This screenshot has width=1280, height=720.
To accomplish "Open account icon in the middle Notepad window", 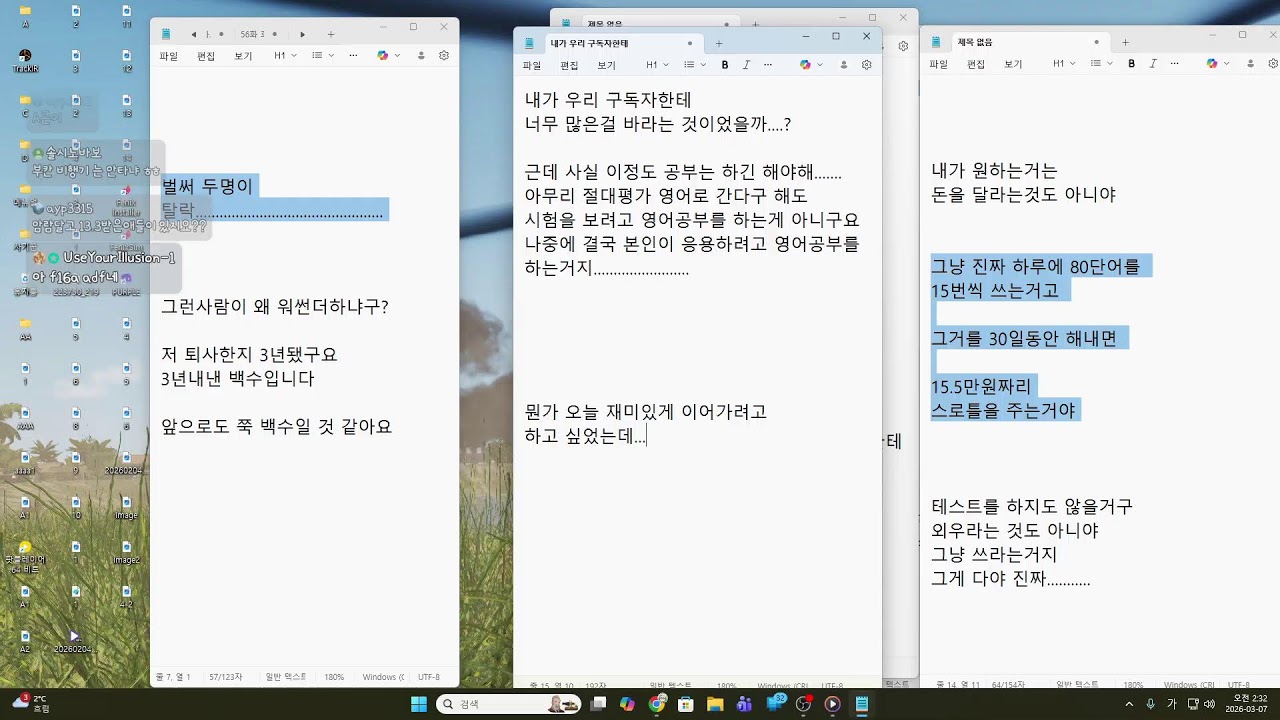I will [x=844, y=65].
